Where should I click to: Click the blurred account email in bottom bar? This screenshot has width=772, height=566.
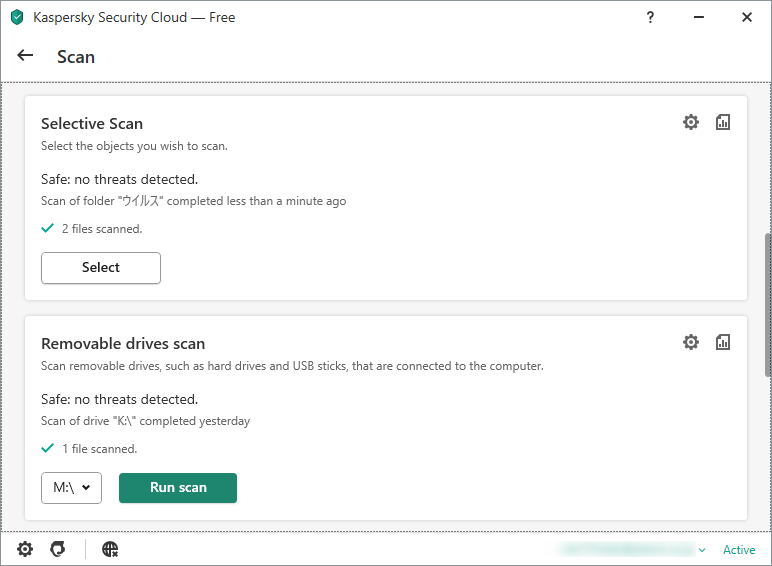pyautogui.click(x=627, y=549)
